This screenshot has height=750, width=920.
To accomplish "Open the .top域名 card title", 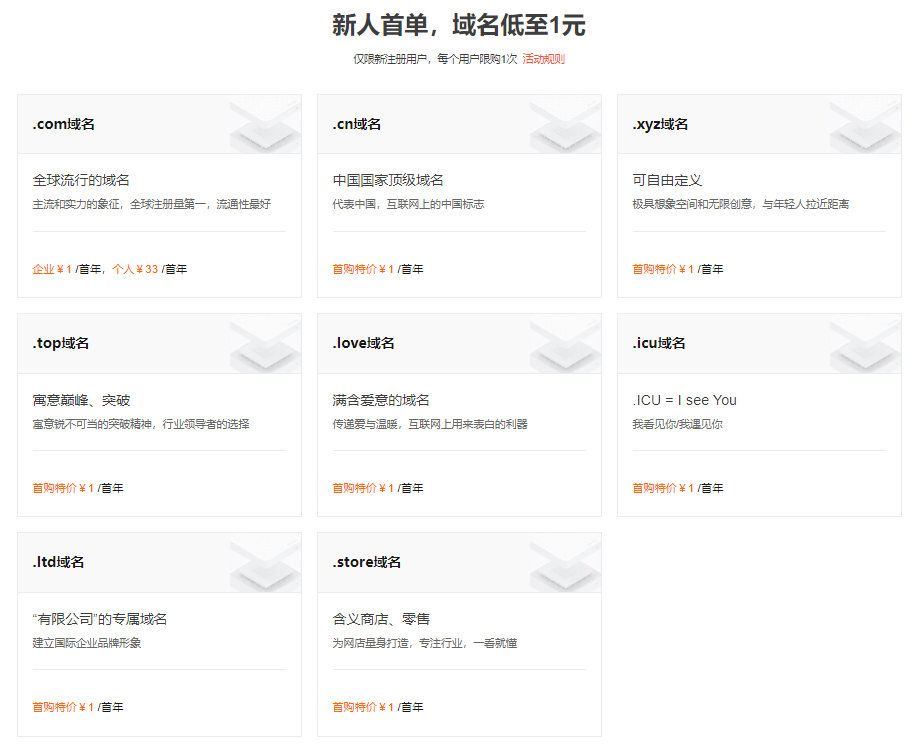I will 61,343.
